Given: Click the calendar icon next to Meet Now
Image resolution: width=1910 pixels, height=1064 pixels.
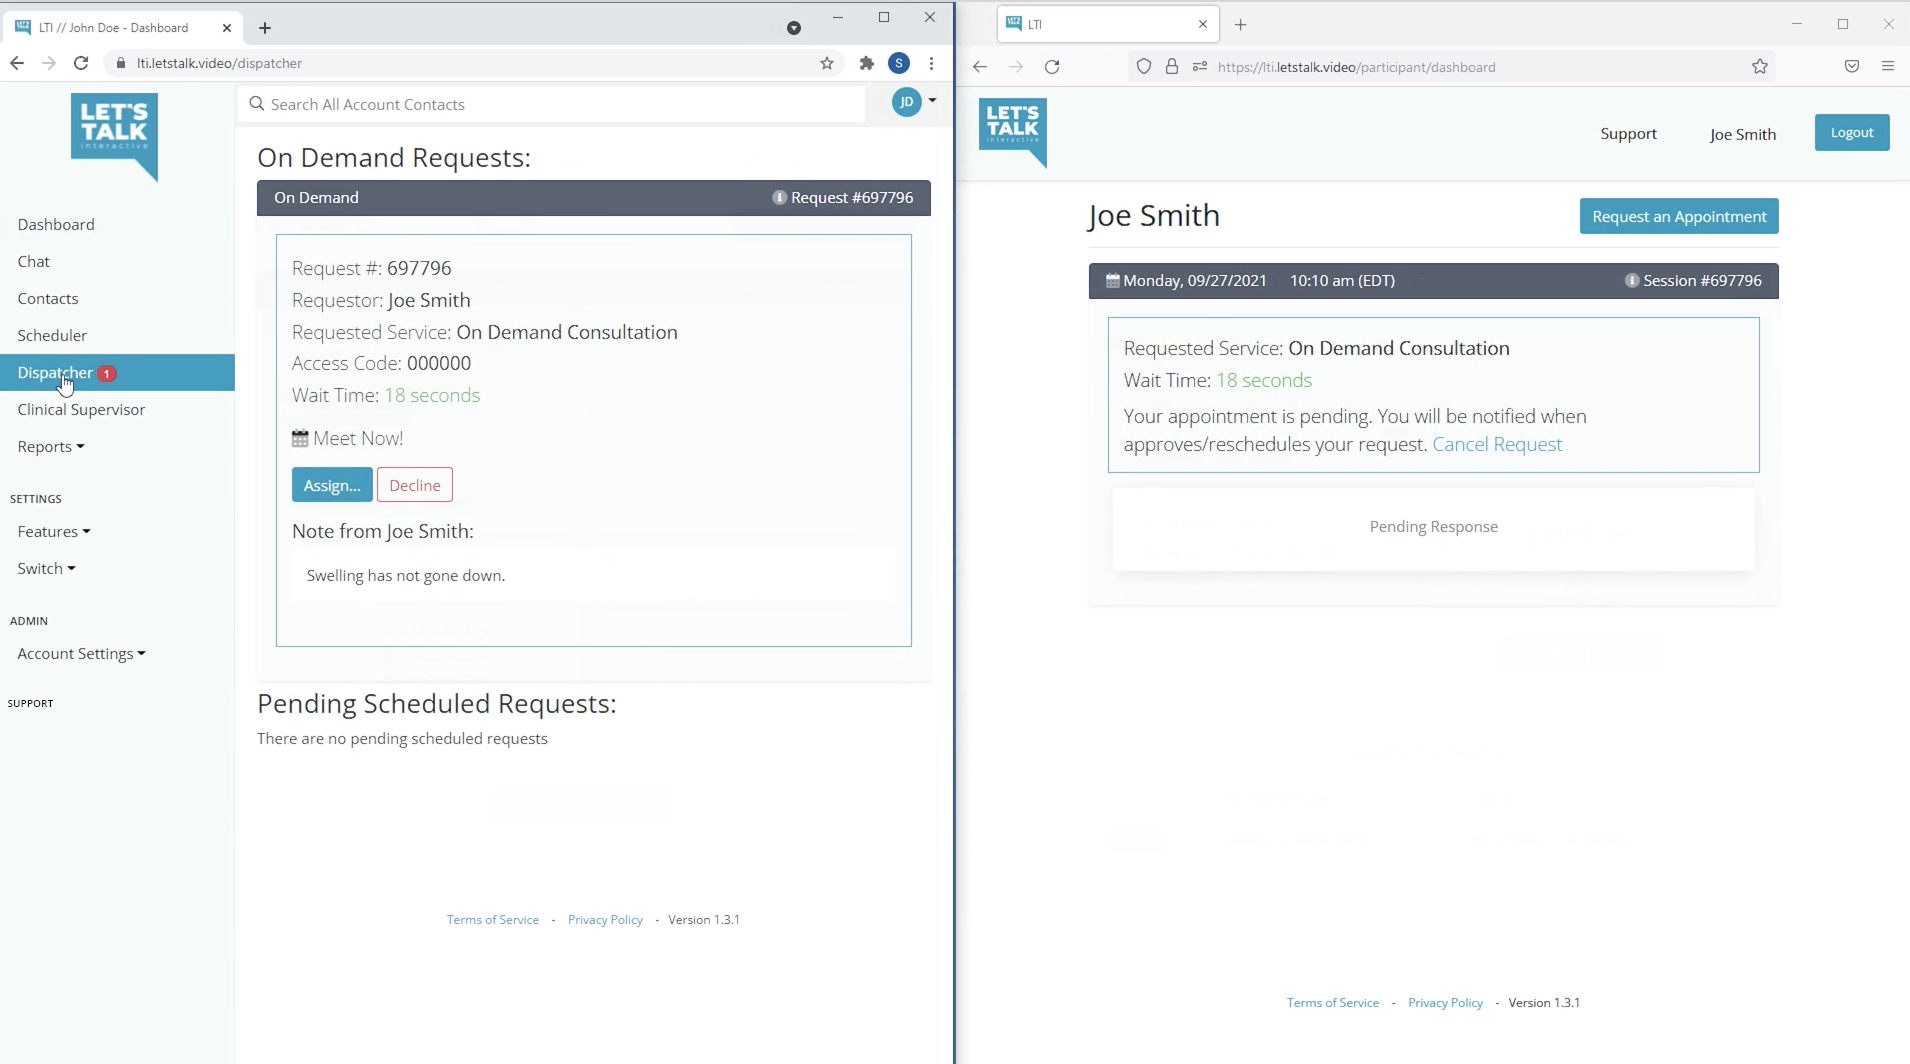Looking at the screenshot, I should coord(299,437).
